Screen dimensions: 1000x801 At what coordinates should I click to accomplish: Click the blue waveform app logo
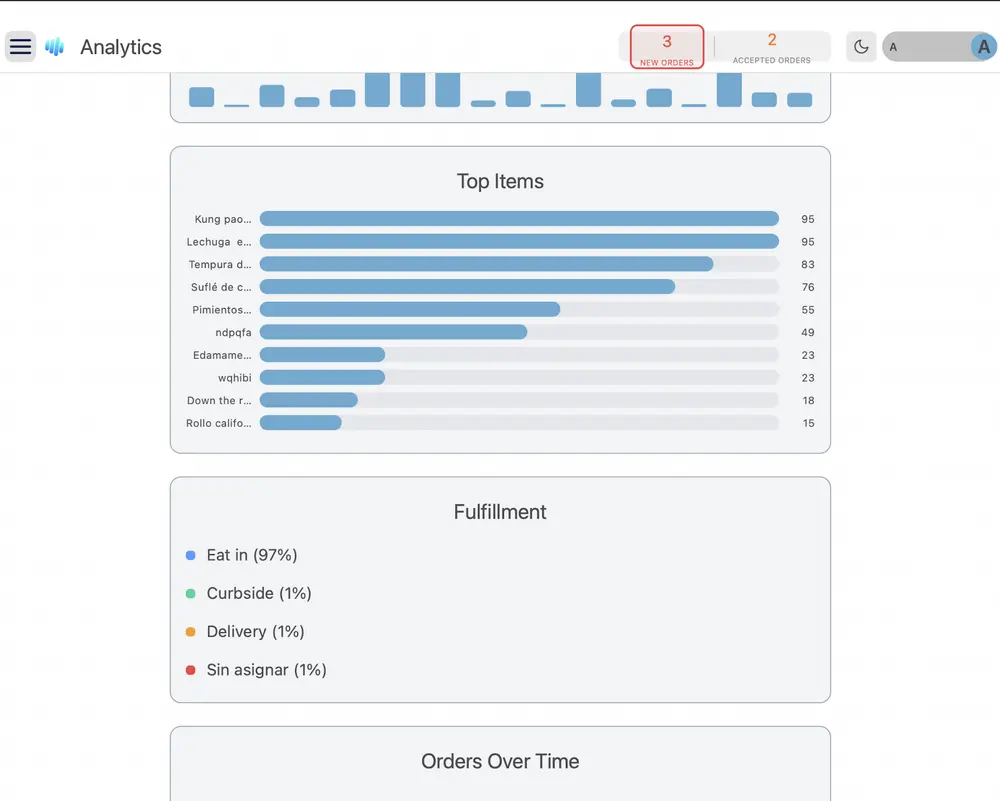coord(55,47)
